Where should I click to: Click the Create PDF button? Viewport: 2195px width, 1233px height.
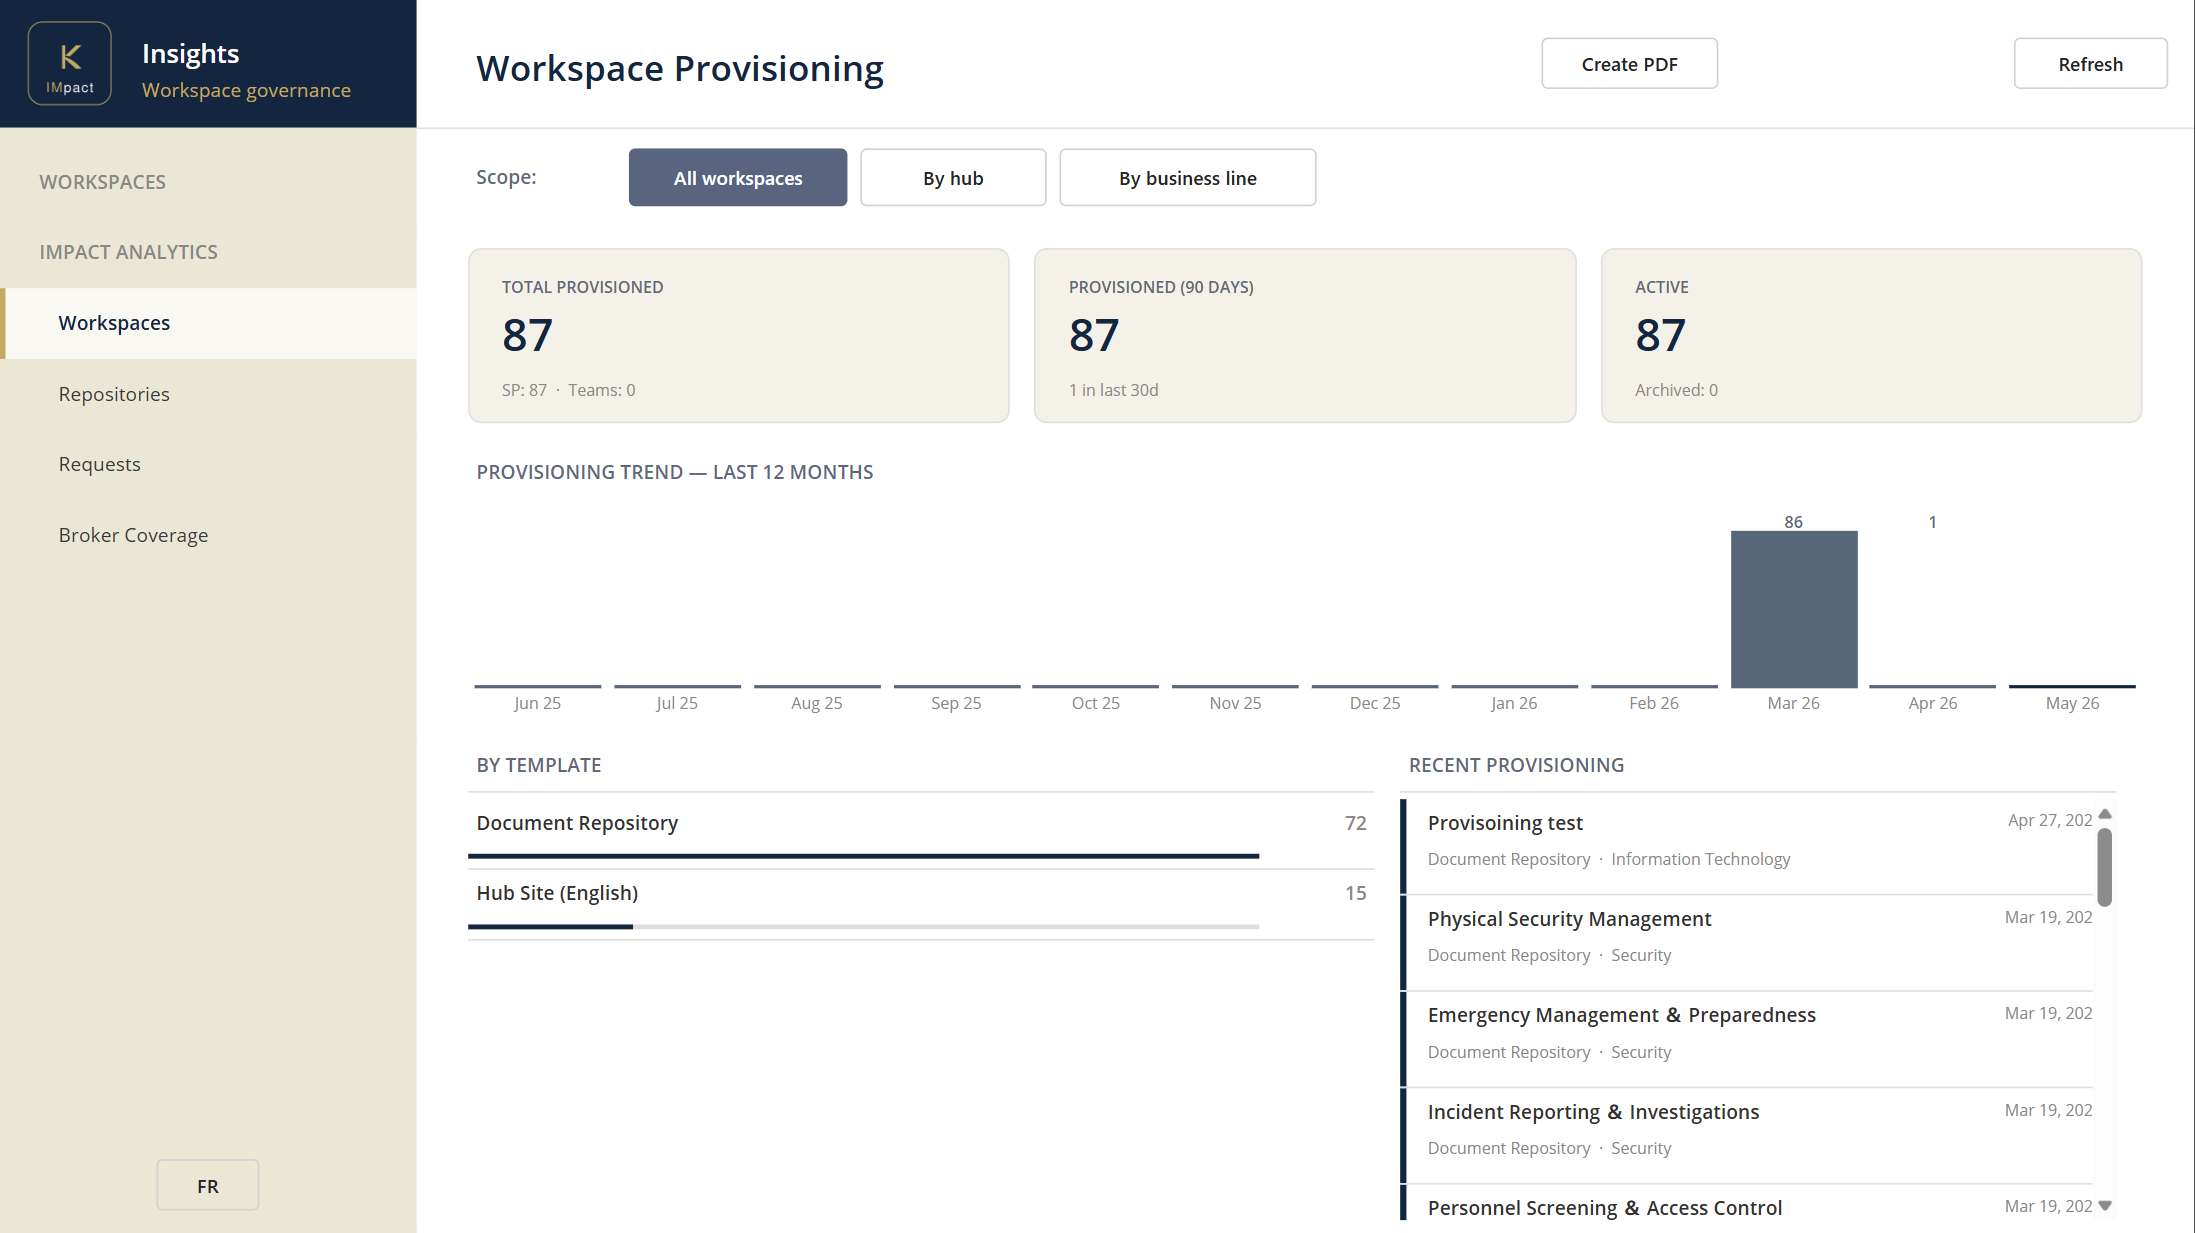[x=1629, y=64]
